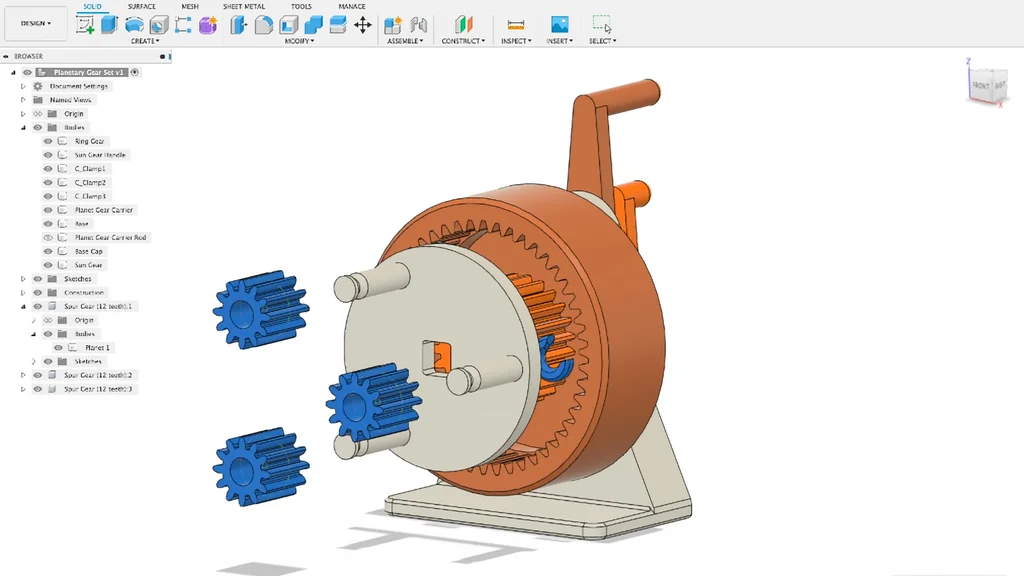1024x576 pixels.
Task: Hide the Planet 1 body
Action: [58, 347]
